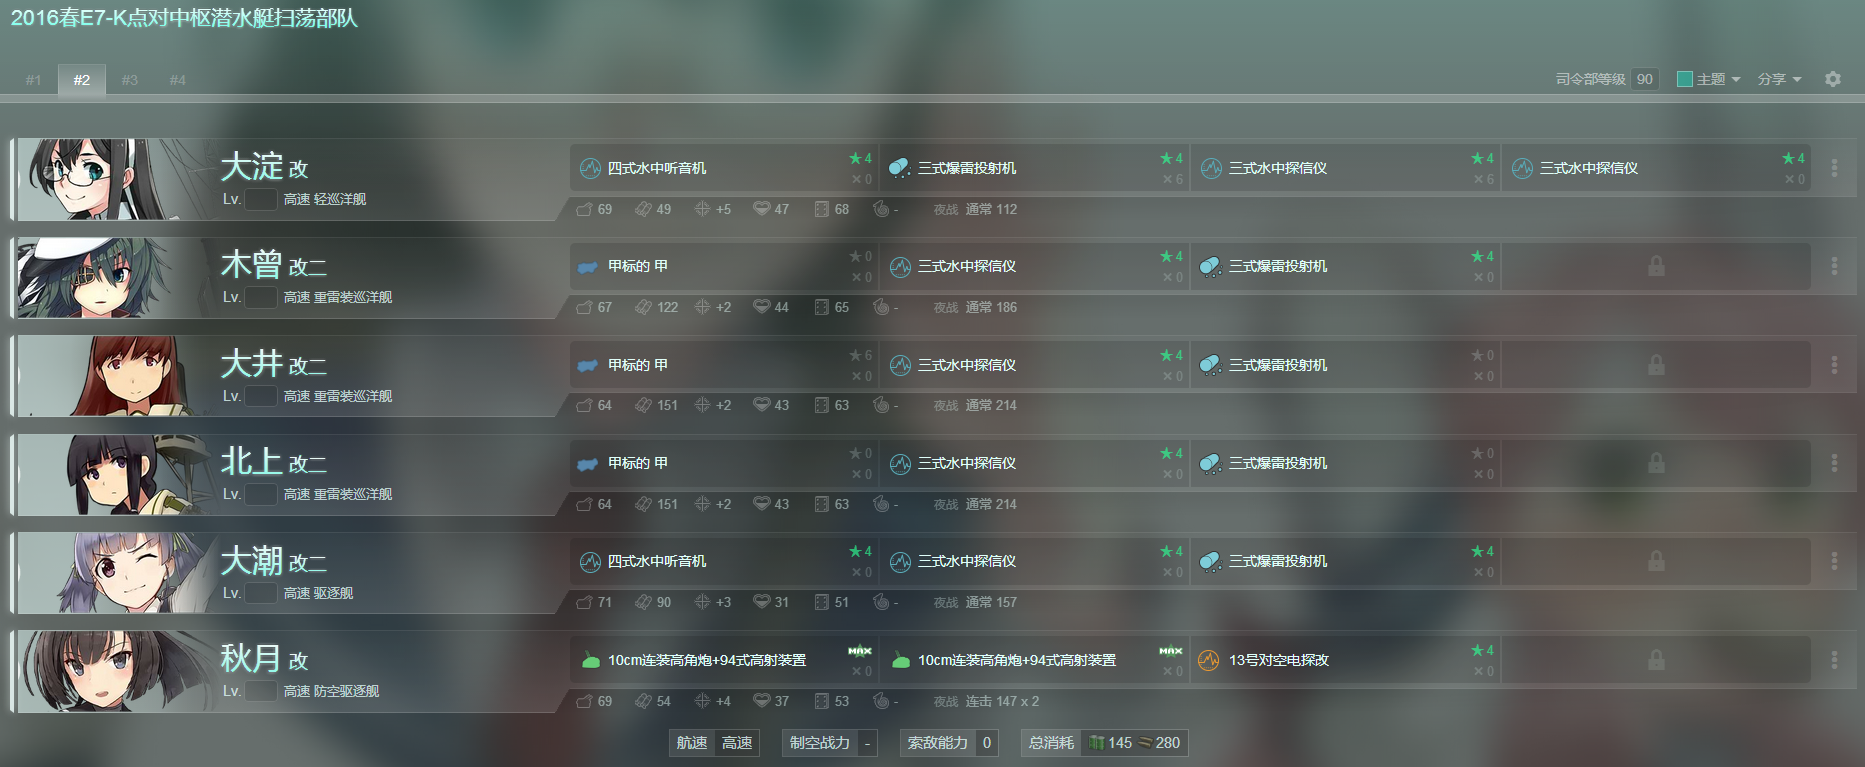Click 大井's 三式爆雷投射机 depth charge icon

coord(1210,365)
